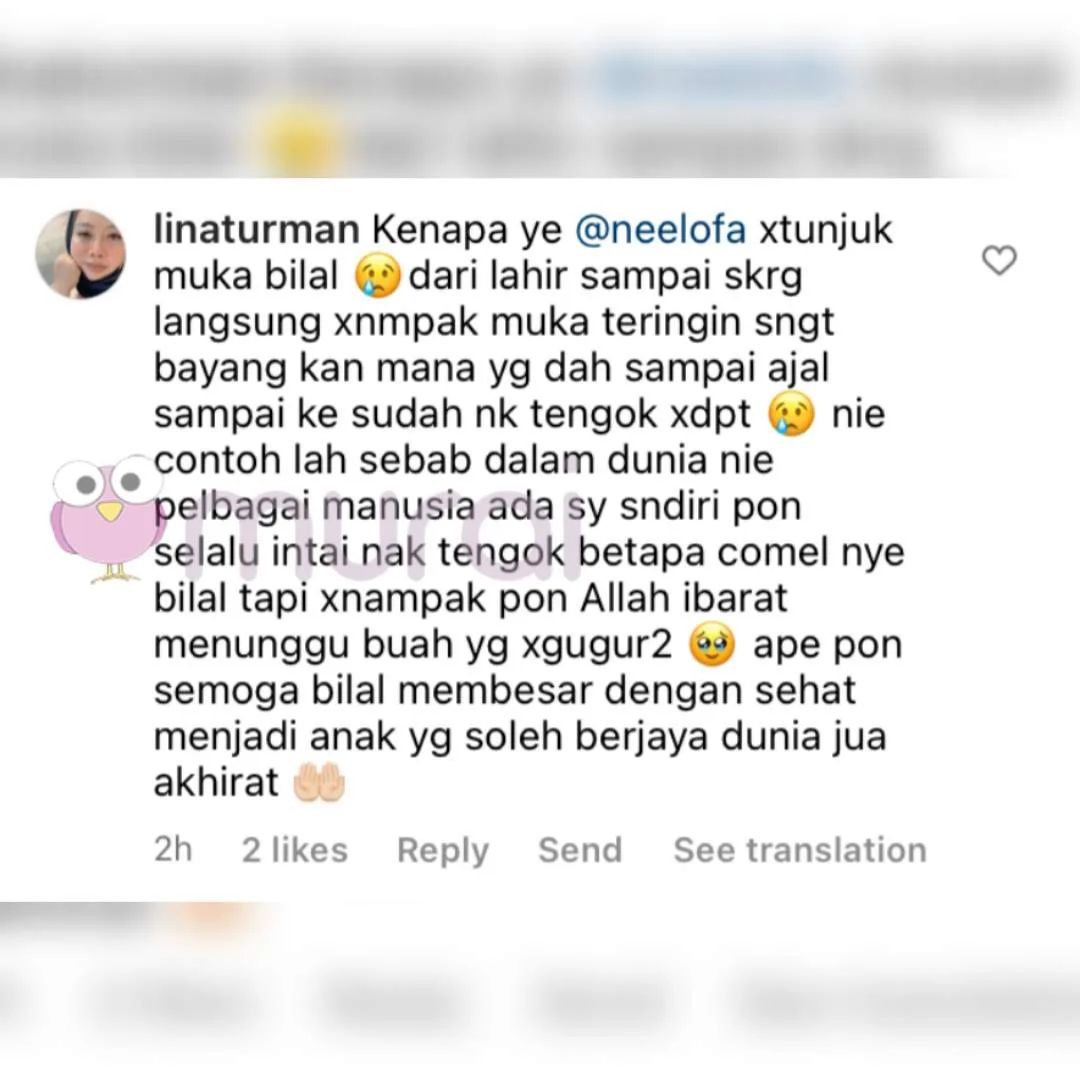Open the @neelofa mention
Screen dimensions: 1080x1080
tap(661, 229)
